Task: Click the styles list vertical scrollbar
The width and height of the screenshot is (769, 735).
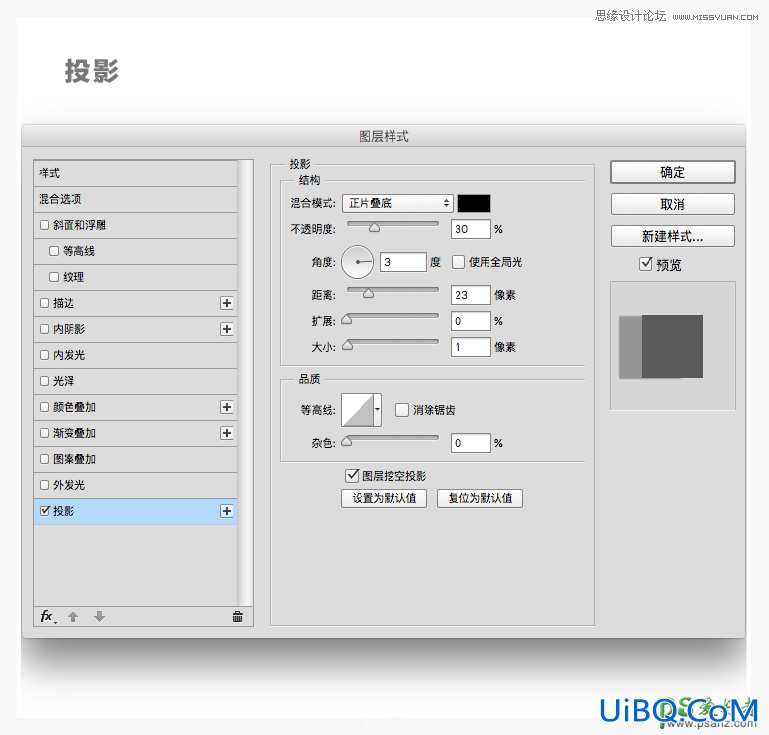Action: [245, 383]
